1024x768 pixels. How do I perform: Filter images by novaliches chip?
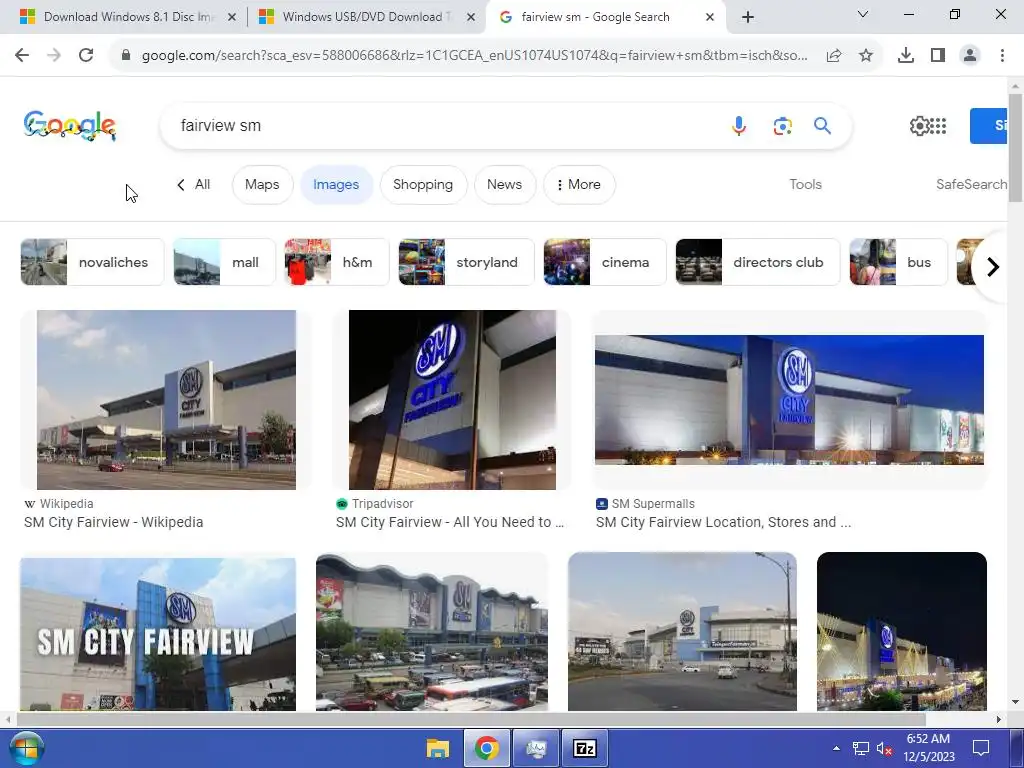tap(92, 262)
